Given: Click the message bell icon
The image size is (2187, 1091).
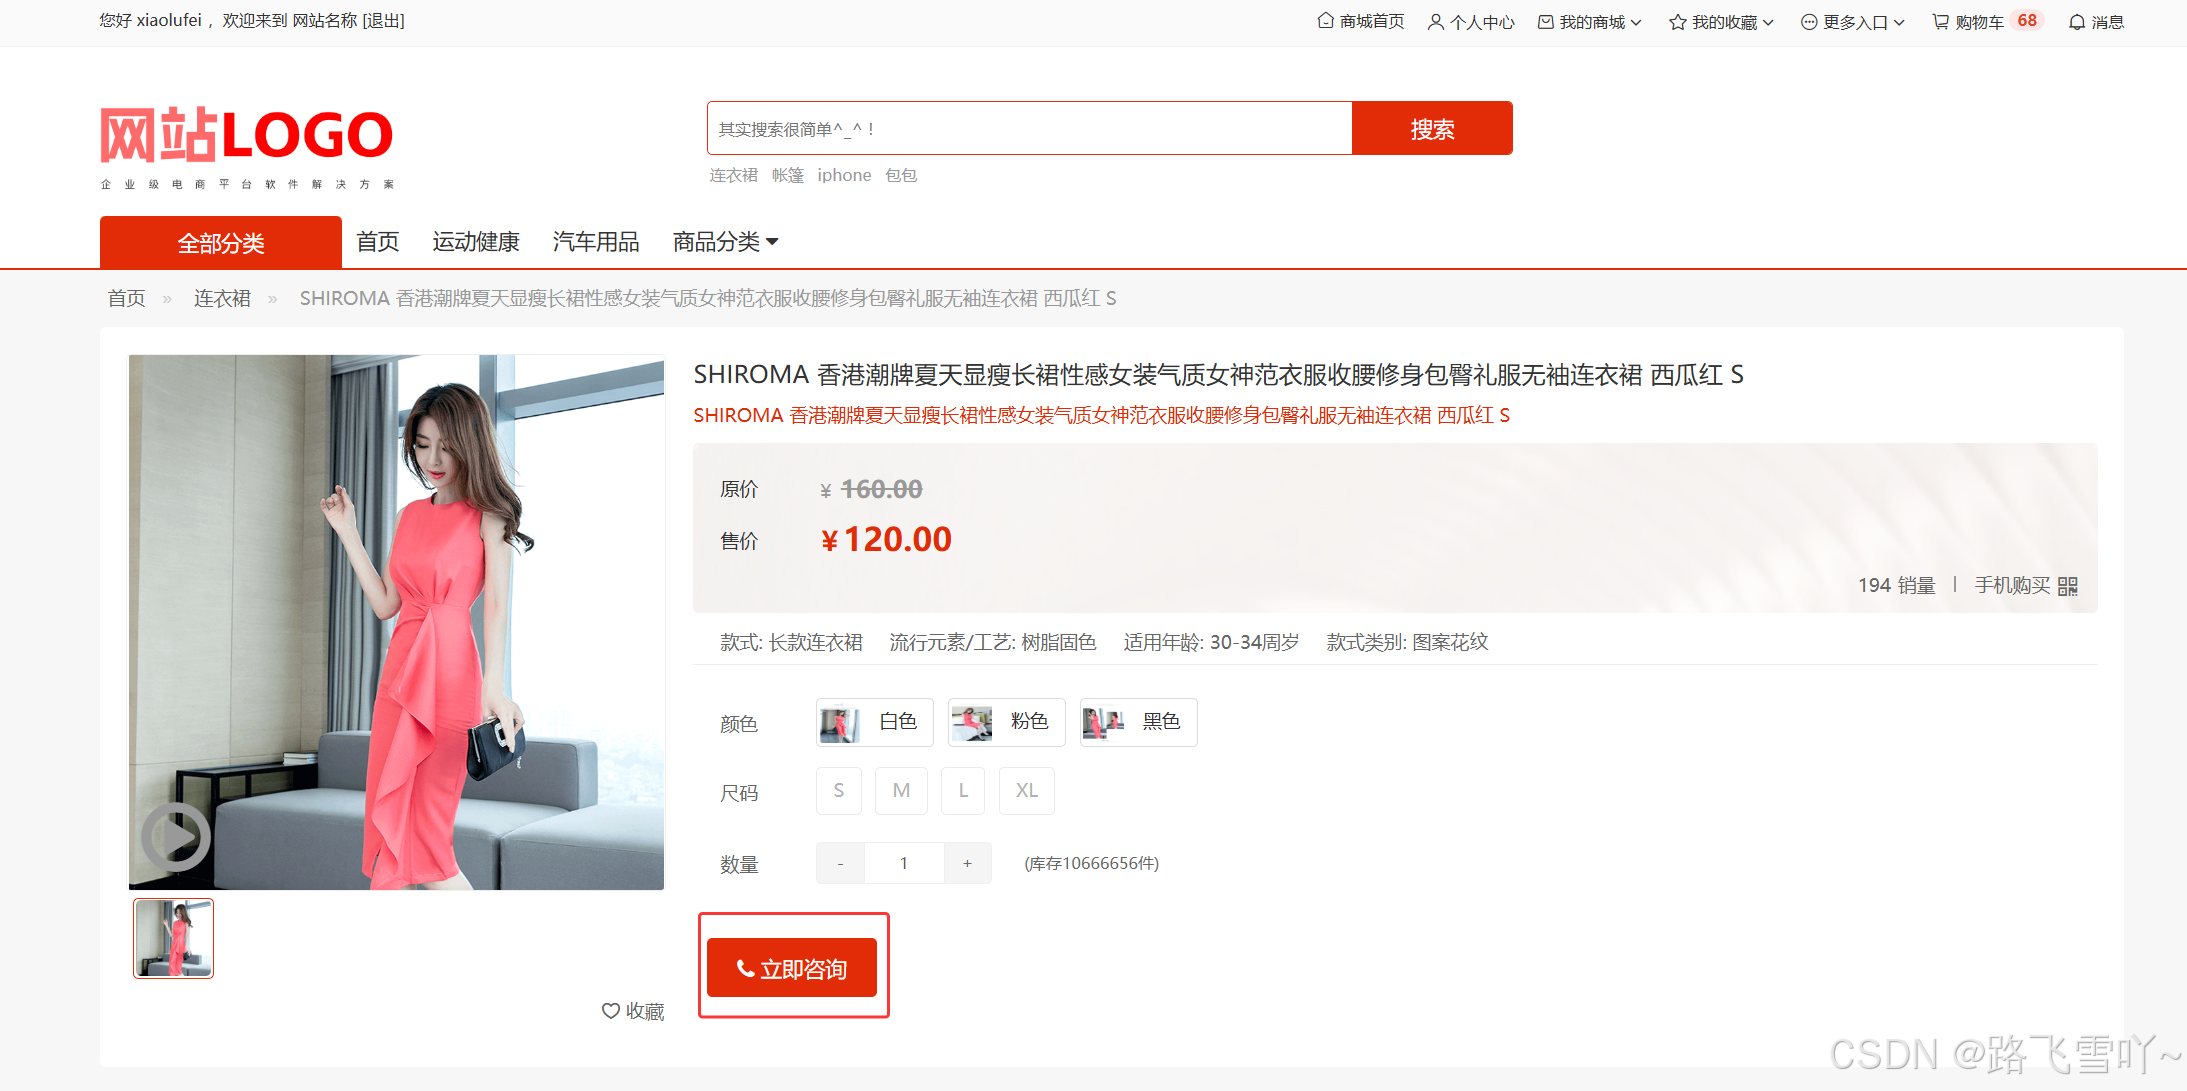Looking at the screenshot, I should 2077,21.
